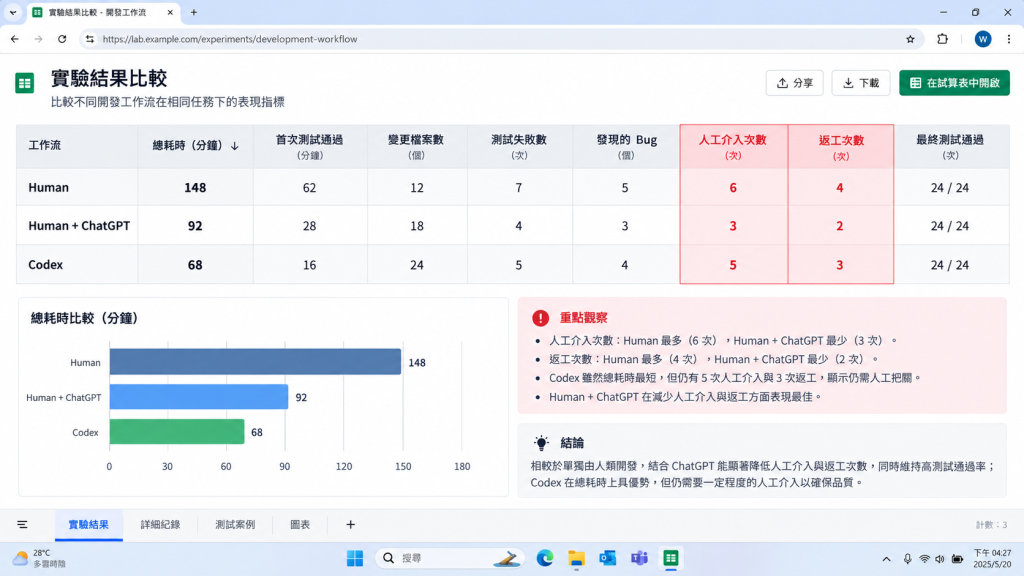This screenshot has height=576, width=1024.
Task: Switch to the 實驗結果 sheet tab
Action: click(89, 524)
